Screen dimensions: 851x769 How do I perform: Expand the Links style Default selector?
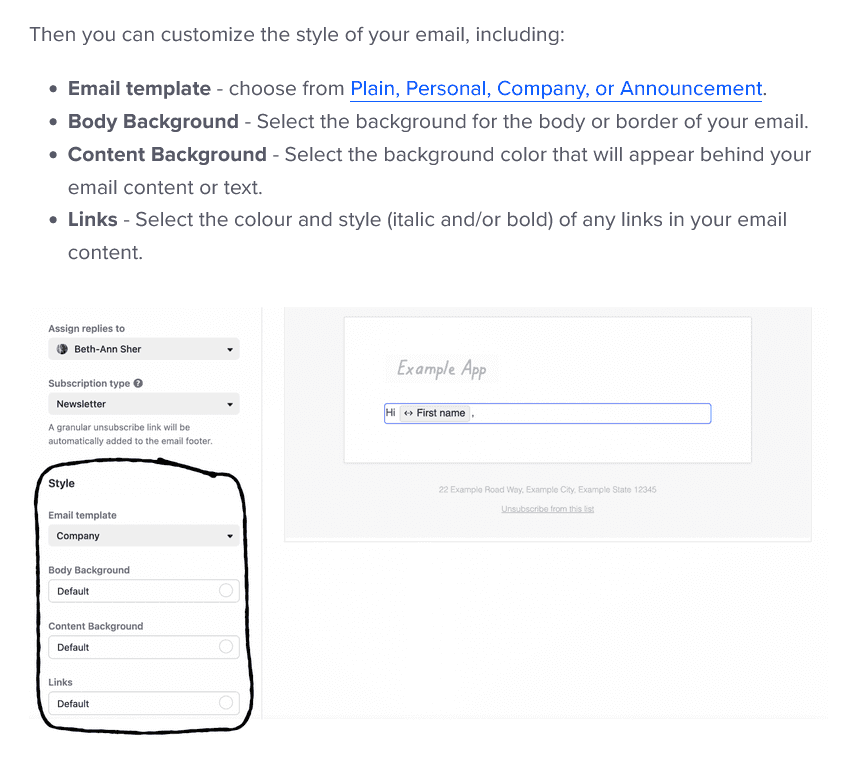144,703
